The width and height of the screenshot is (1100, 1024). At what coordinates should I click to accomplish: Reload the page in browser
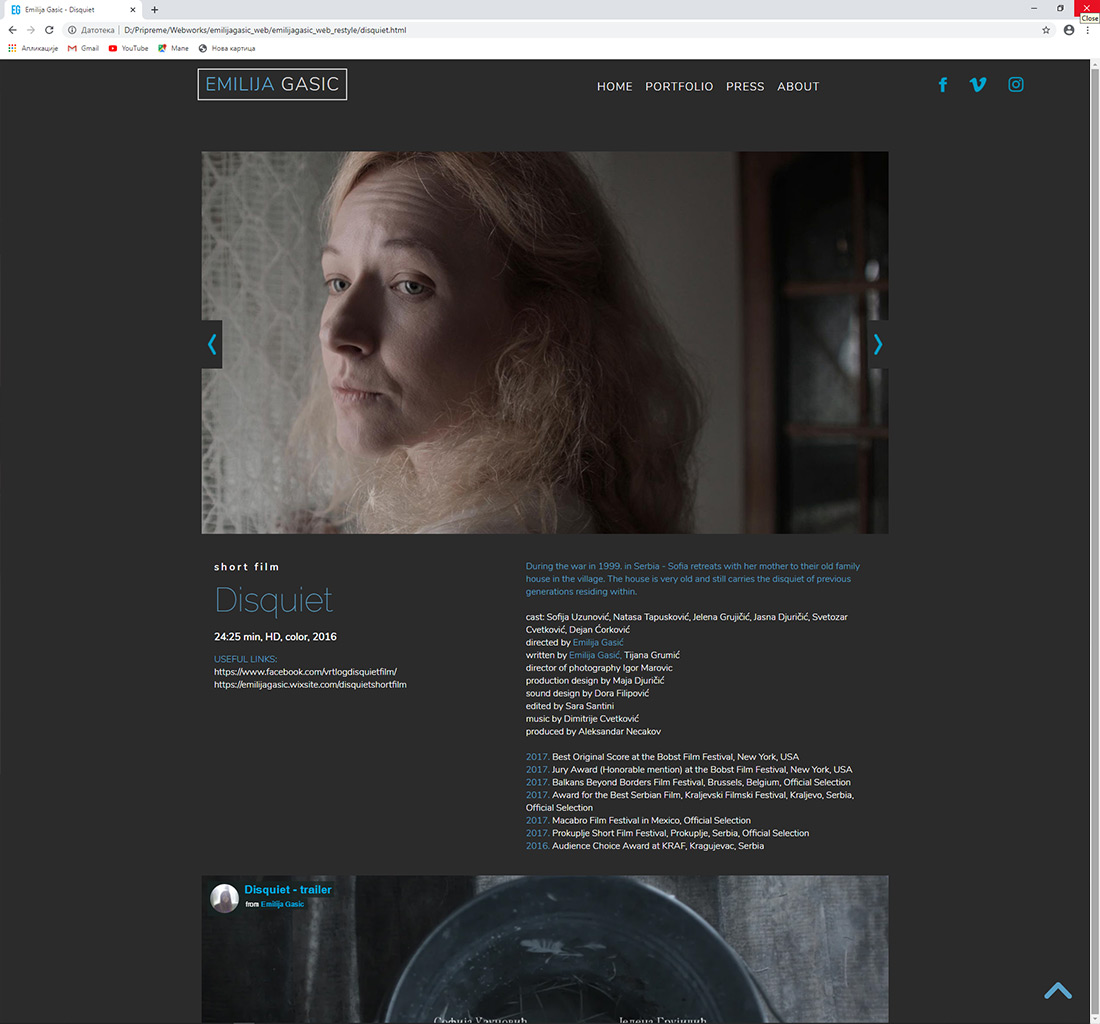(49, 30)
